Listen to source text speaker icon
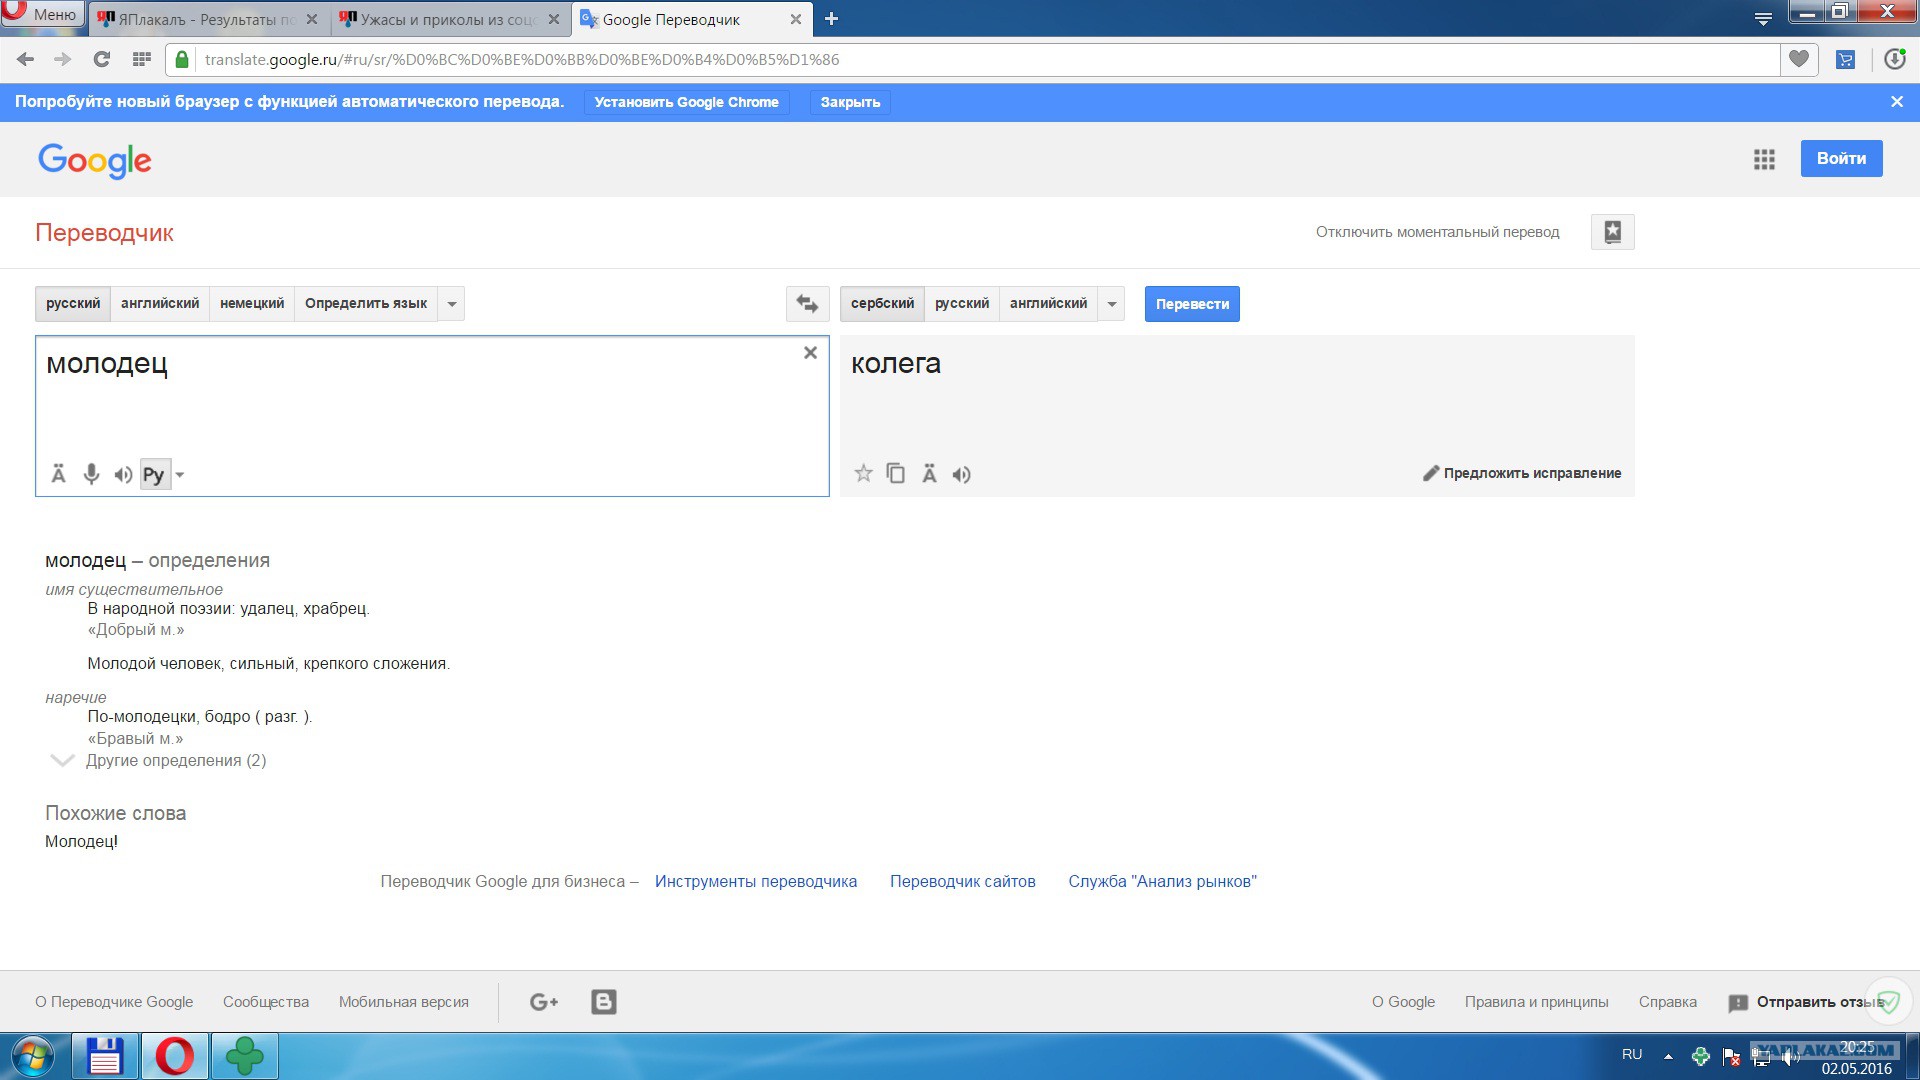 pos(123,475)
